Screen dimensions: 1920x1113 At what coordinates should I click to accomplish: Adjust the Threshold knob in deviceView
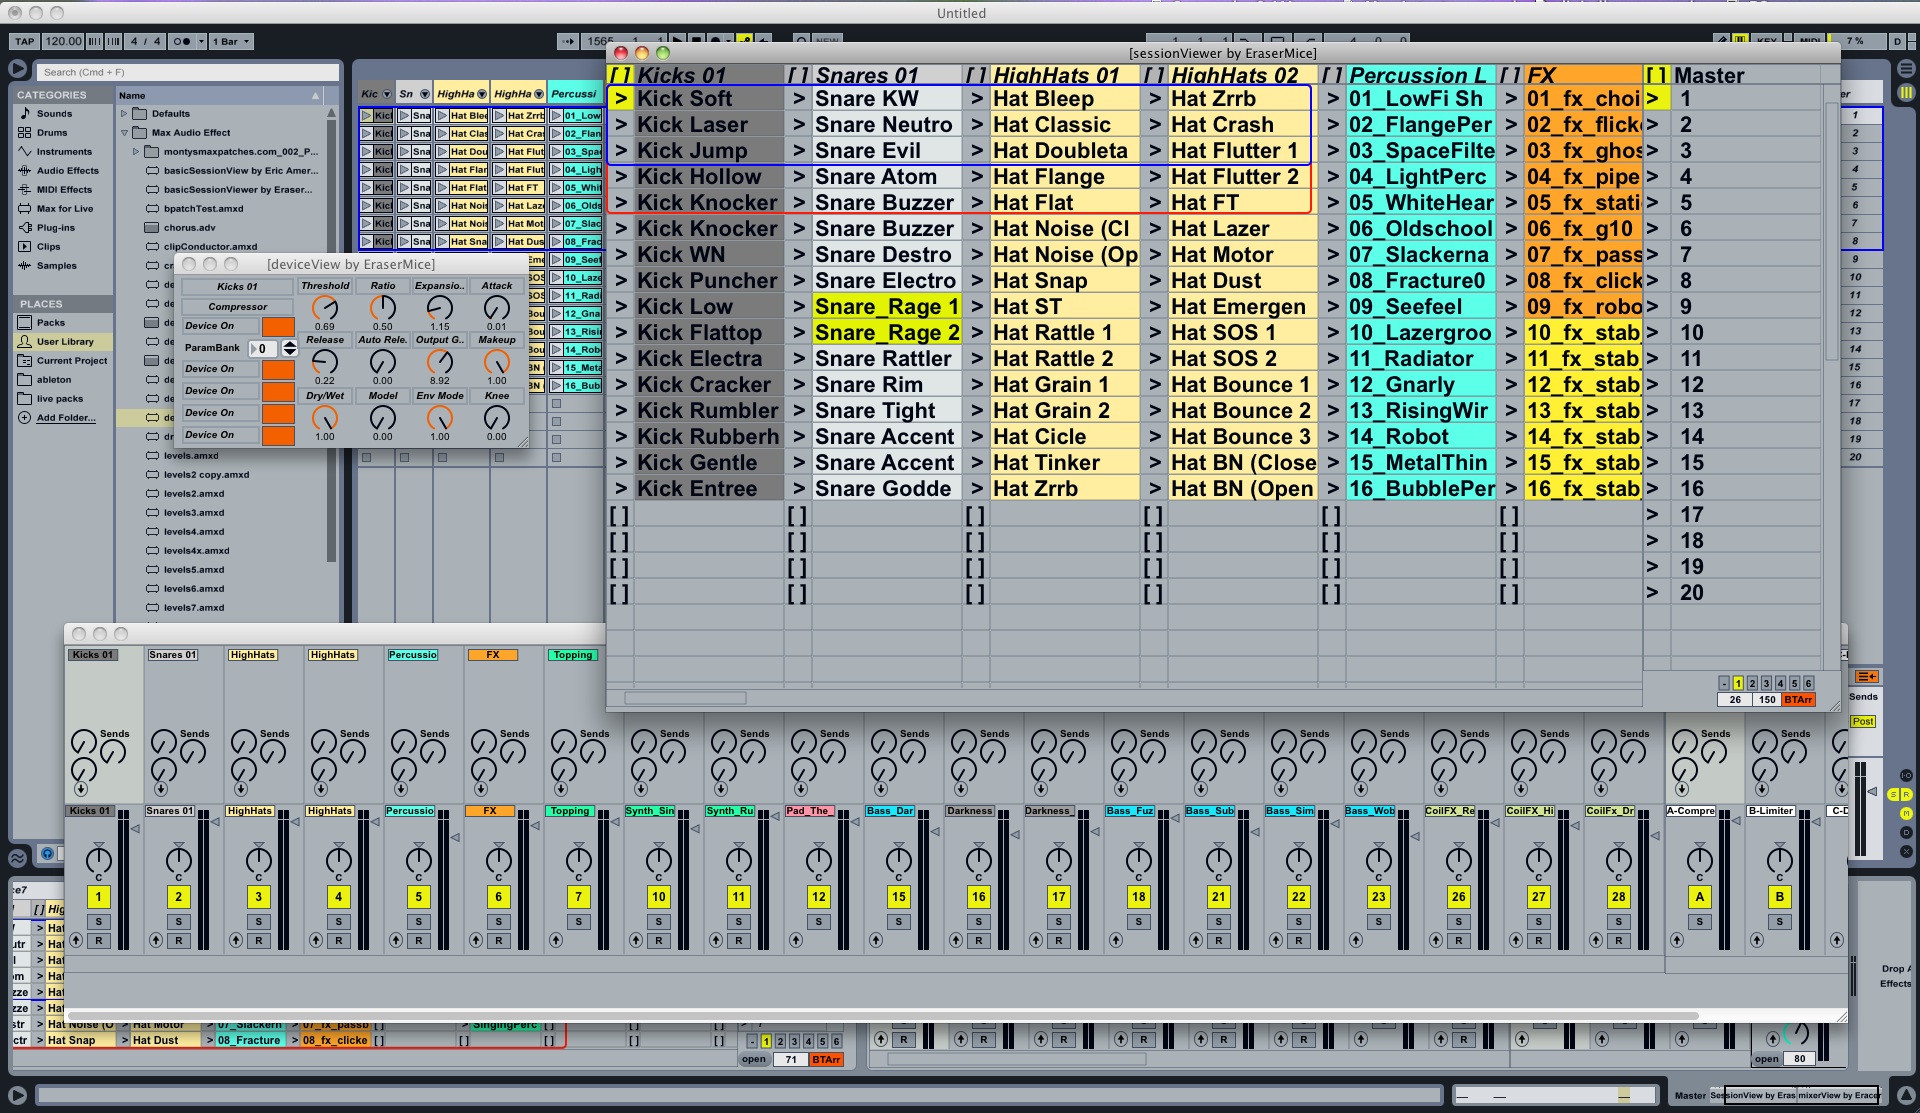click(325, 307)
